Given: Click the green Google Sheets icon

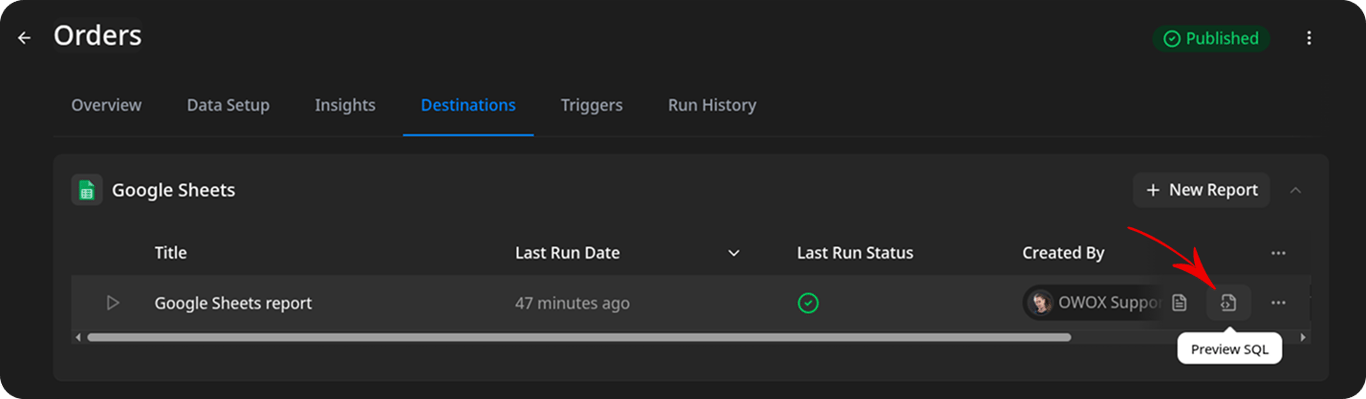Looking at the screenshot, I should 87,190.
